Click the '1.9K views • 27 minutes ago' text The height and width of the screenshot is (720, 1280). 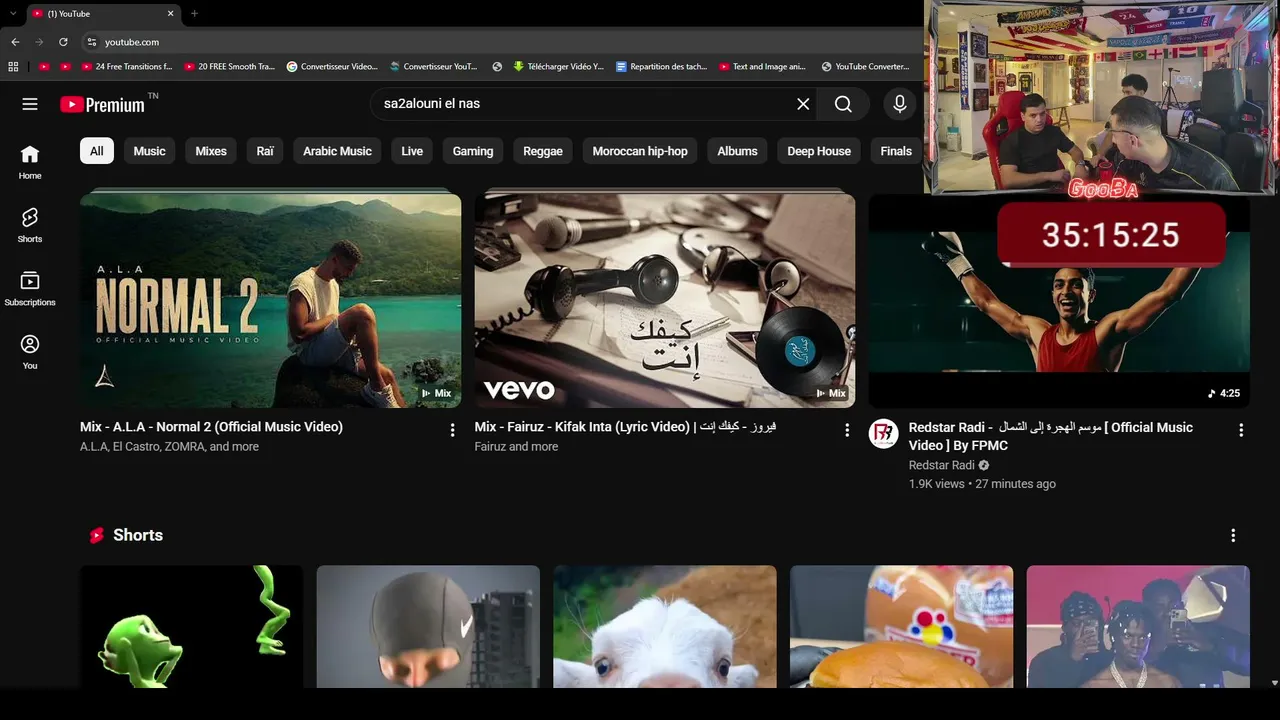pos(982,484)
